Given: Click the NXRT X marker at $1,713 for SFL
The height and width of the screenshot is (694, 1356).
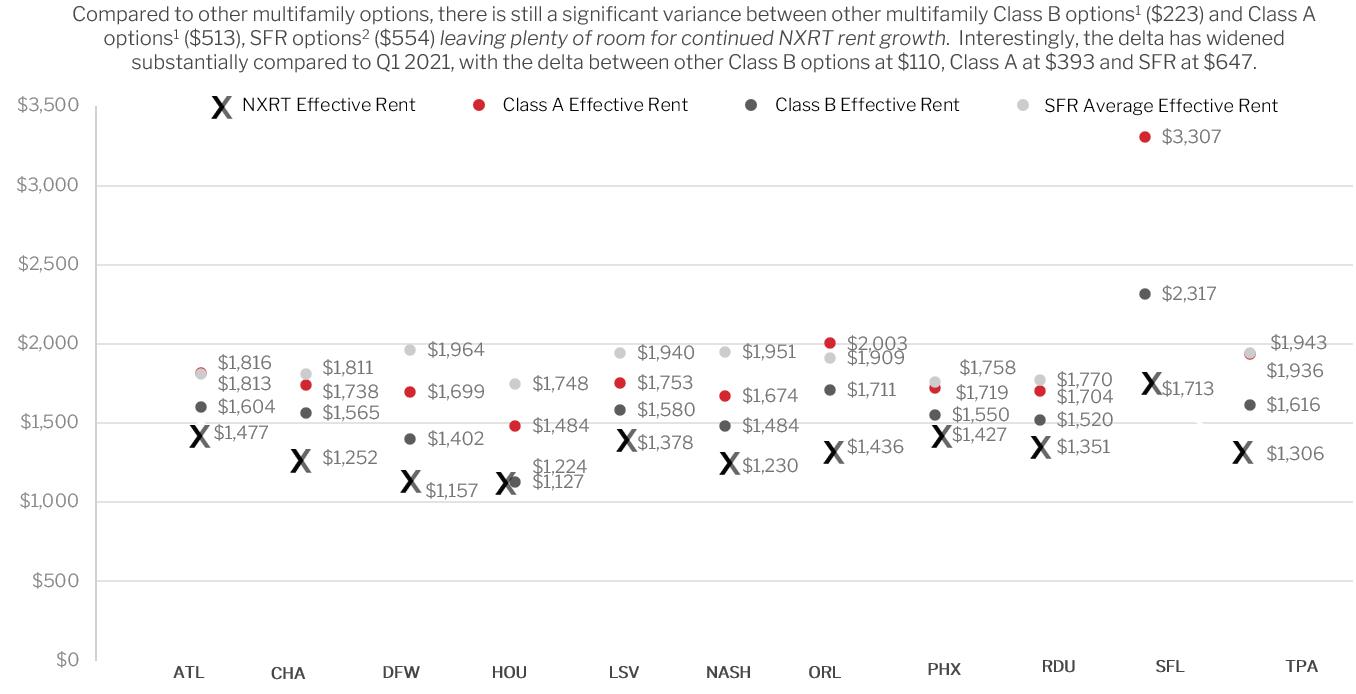Looking at the screenshot, I should [x=1151, y=383].
